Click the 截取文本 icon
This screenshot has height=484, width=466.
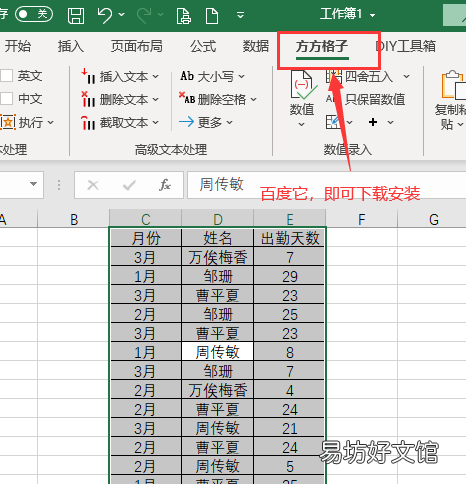click(88, 123)
